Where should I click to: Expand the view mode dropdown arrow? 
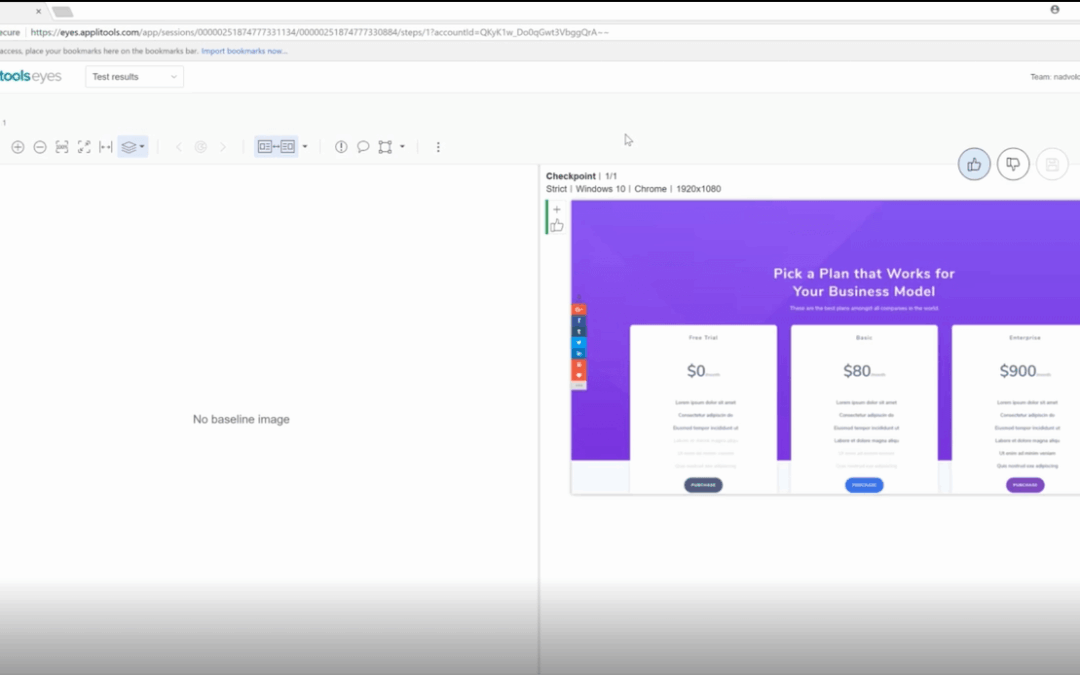click(305, 147)
